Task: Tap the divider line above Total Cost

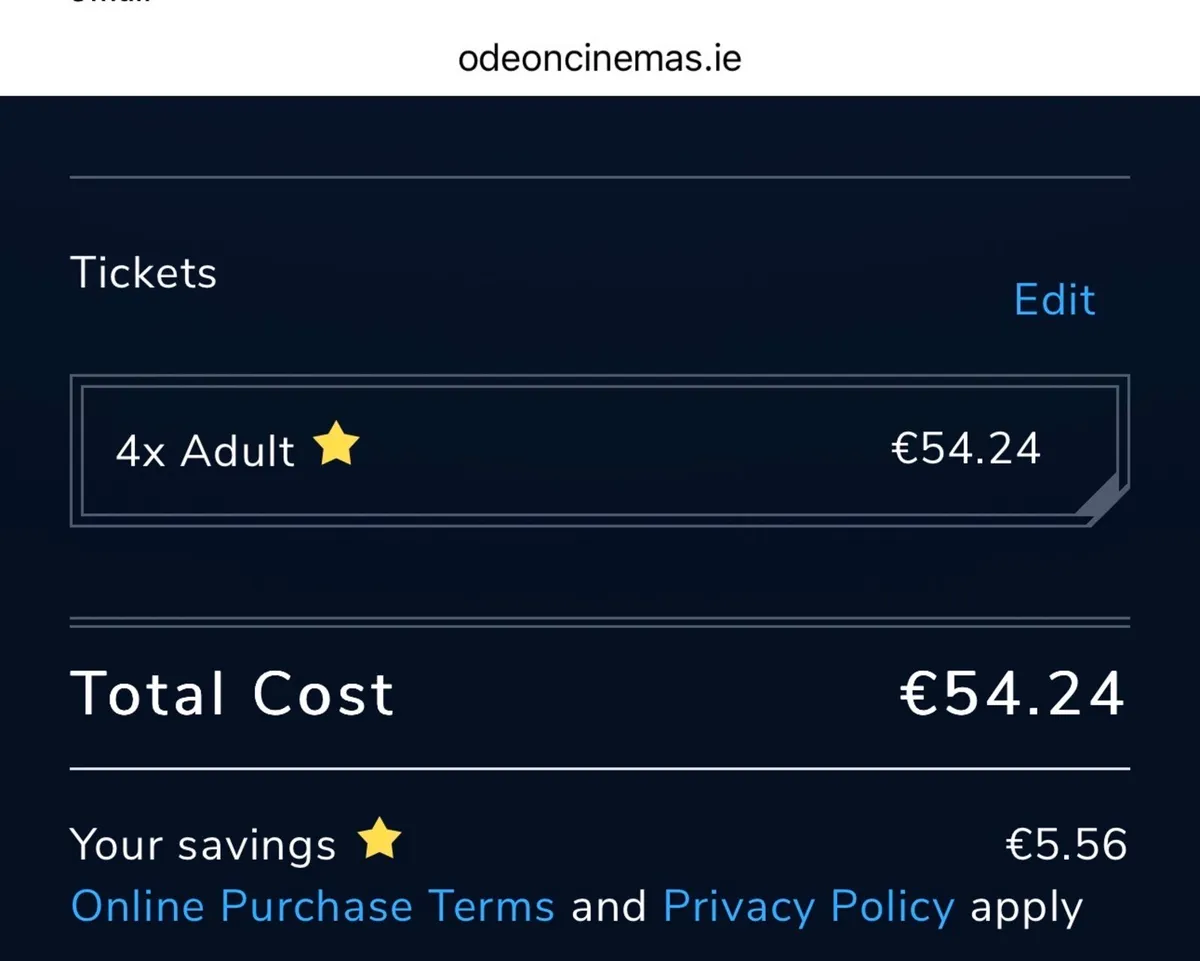Action: pos(600,620)
